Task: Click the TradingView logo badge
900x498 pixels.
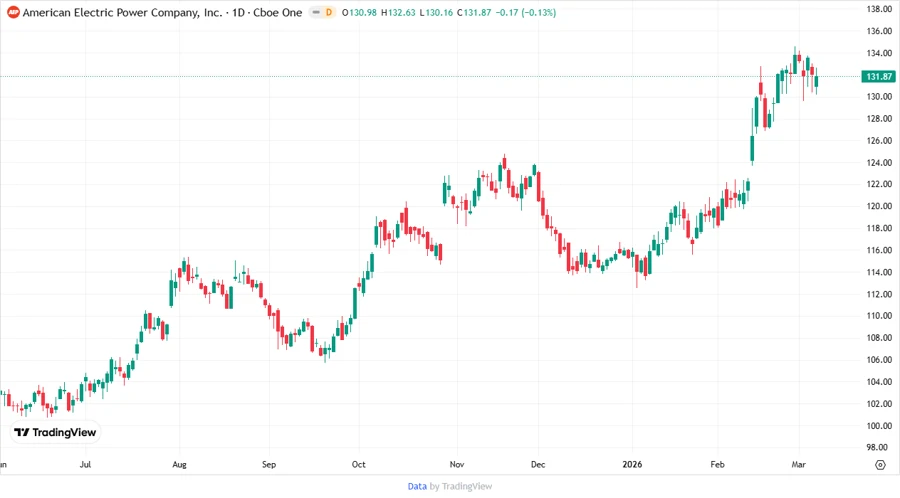Action: [x=55, y=432]
